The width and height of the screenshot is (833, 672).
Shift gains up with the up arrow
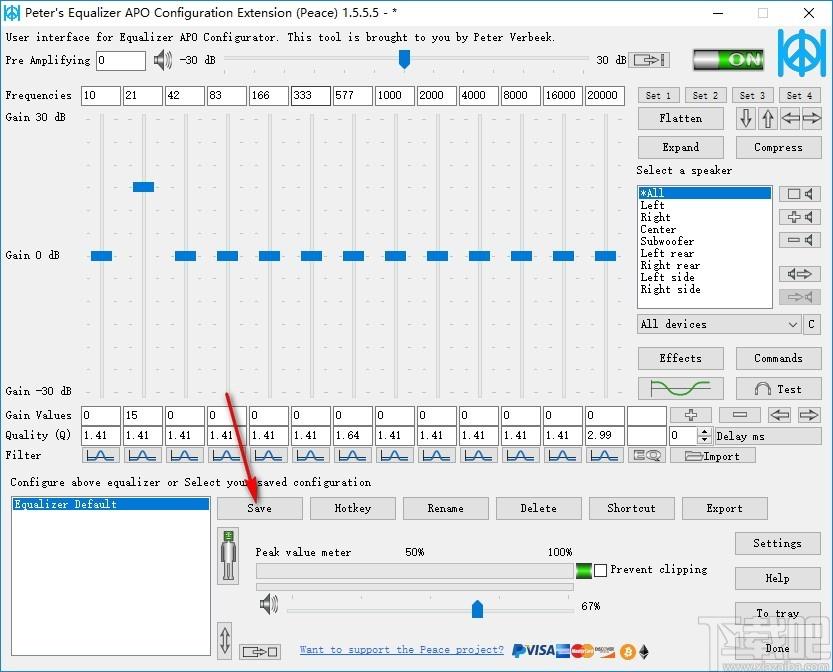click(x=768, y=118)
